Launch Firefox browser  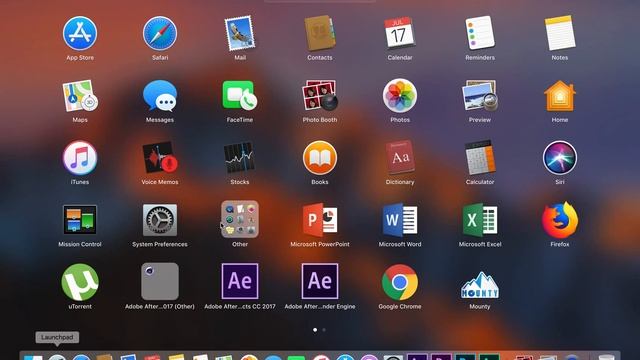(x=560, y=220)
